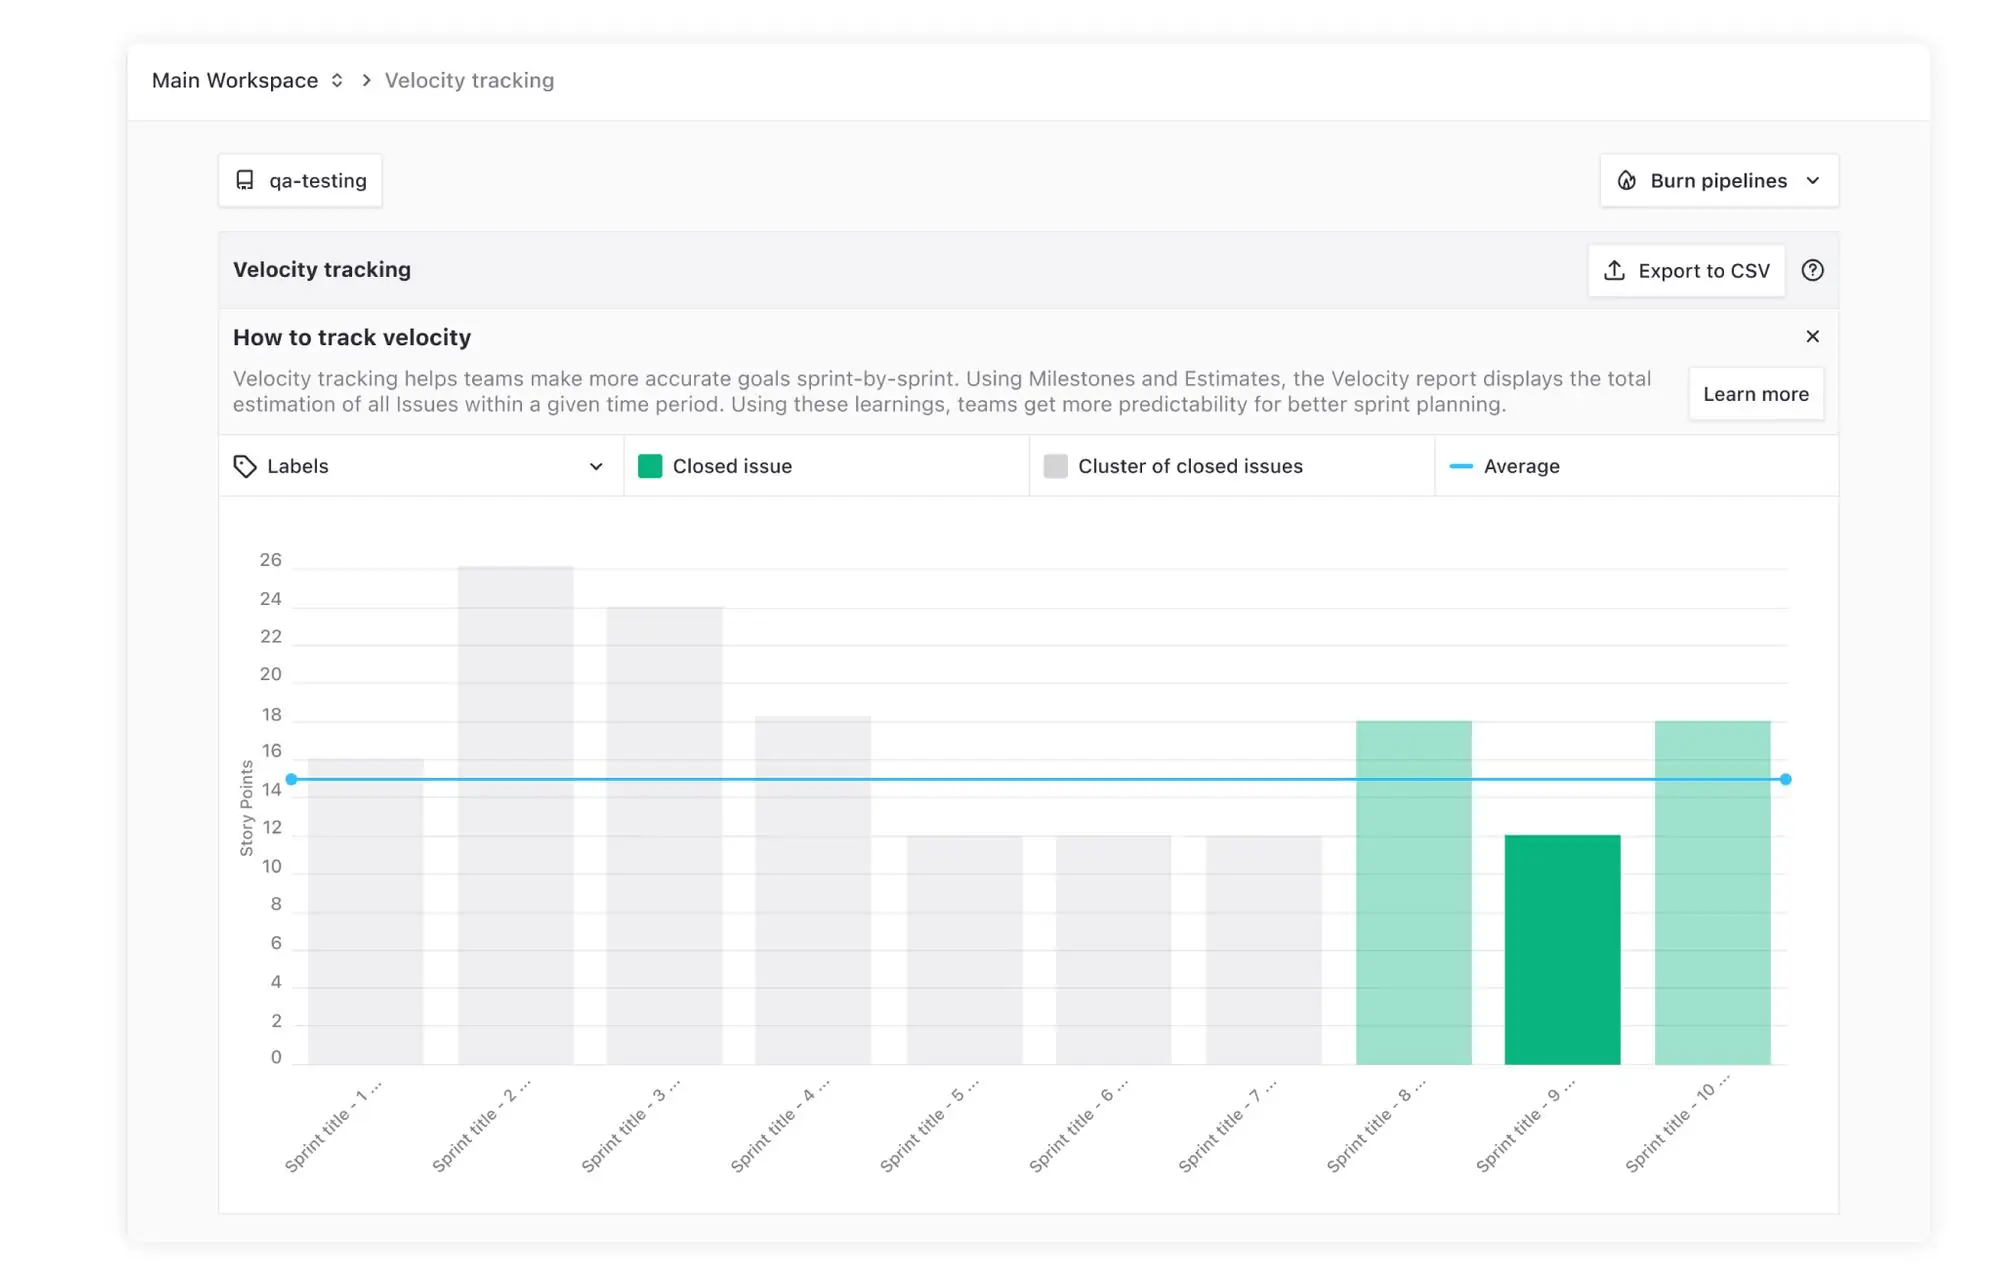2000x1285 pixels.
Task: Select the Sprint title - 1 bar
Action: pos(365,911)
